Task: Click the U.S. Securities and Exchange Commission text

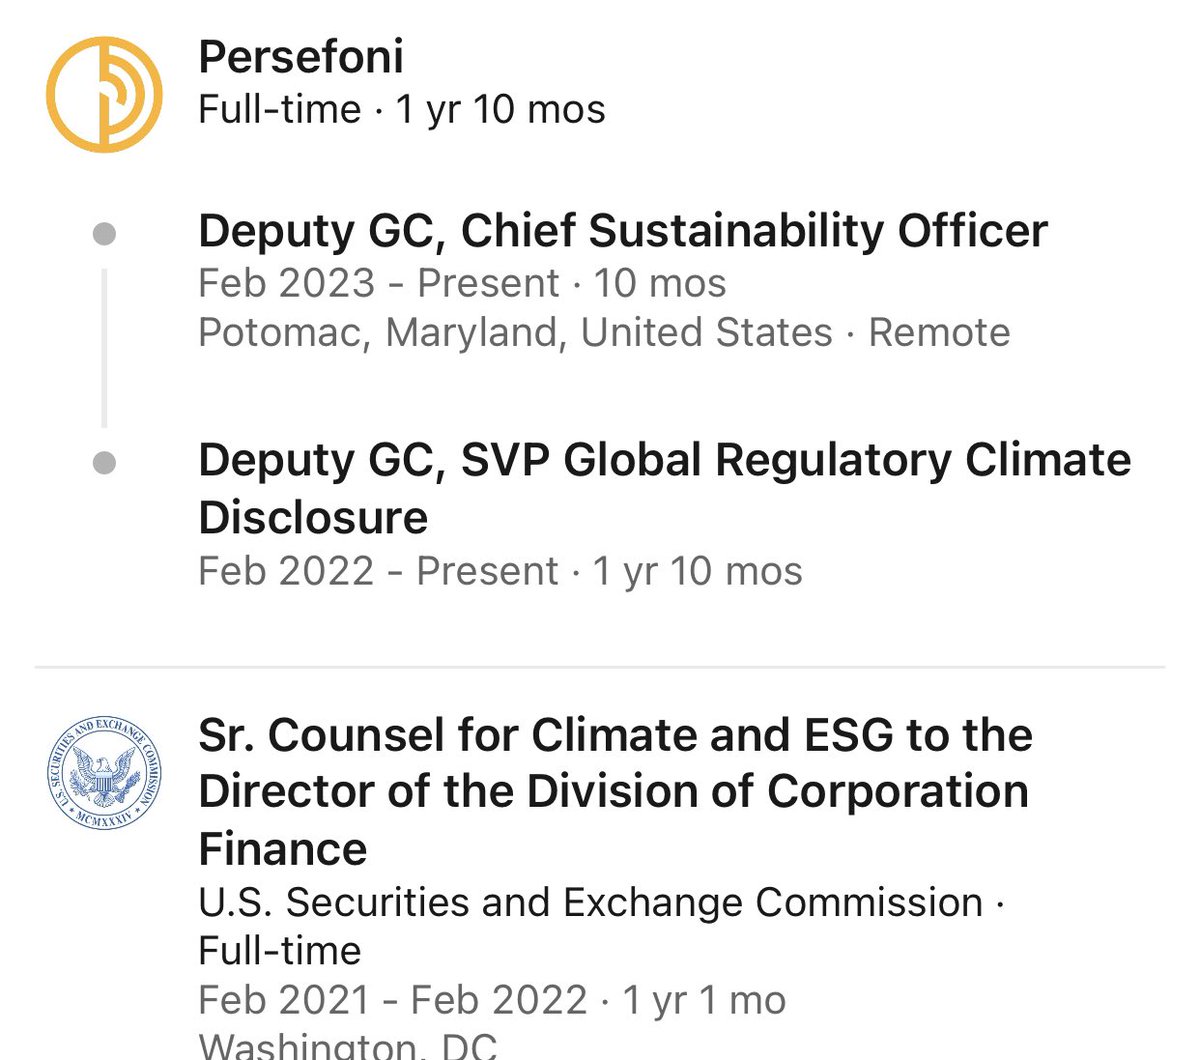Action: click(590, 902)
